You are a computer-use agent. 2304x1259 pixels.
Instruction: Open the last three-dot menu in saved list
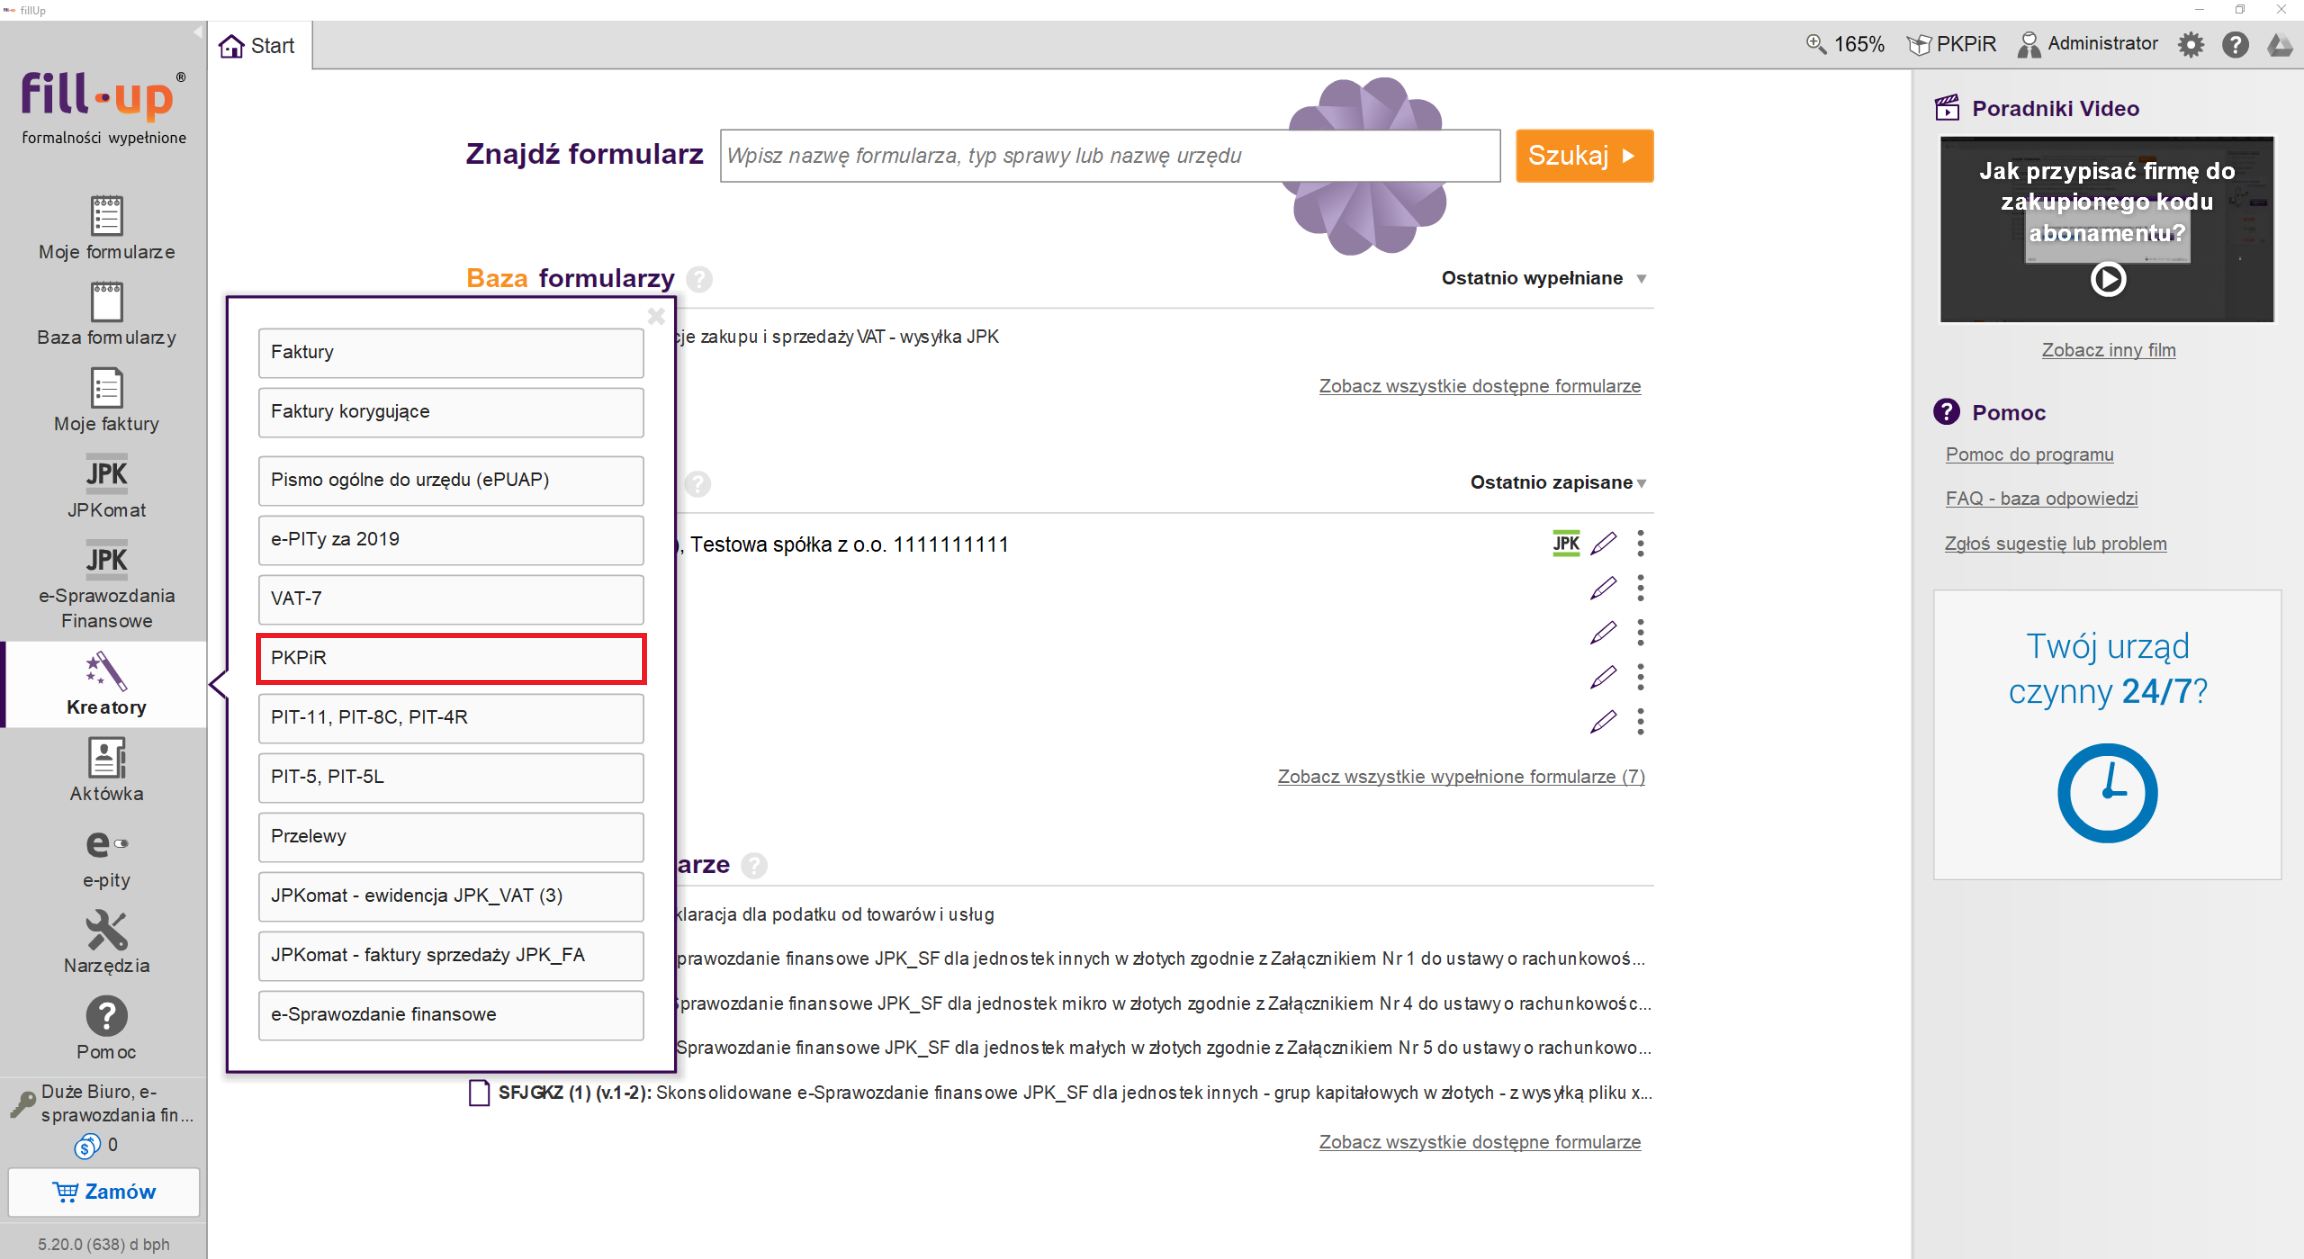[x=1640, y=721]
